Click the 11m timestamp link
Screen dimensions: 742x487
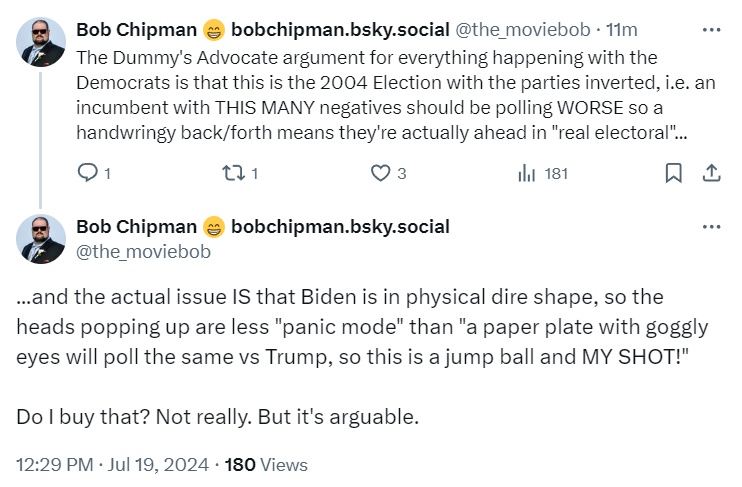coord(621,29)
